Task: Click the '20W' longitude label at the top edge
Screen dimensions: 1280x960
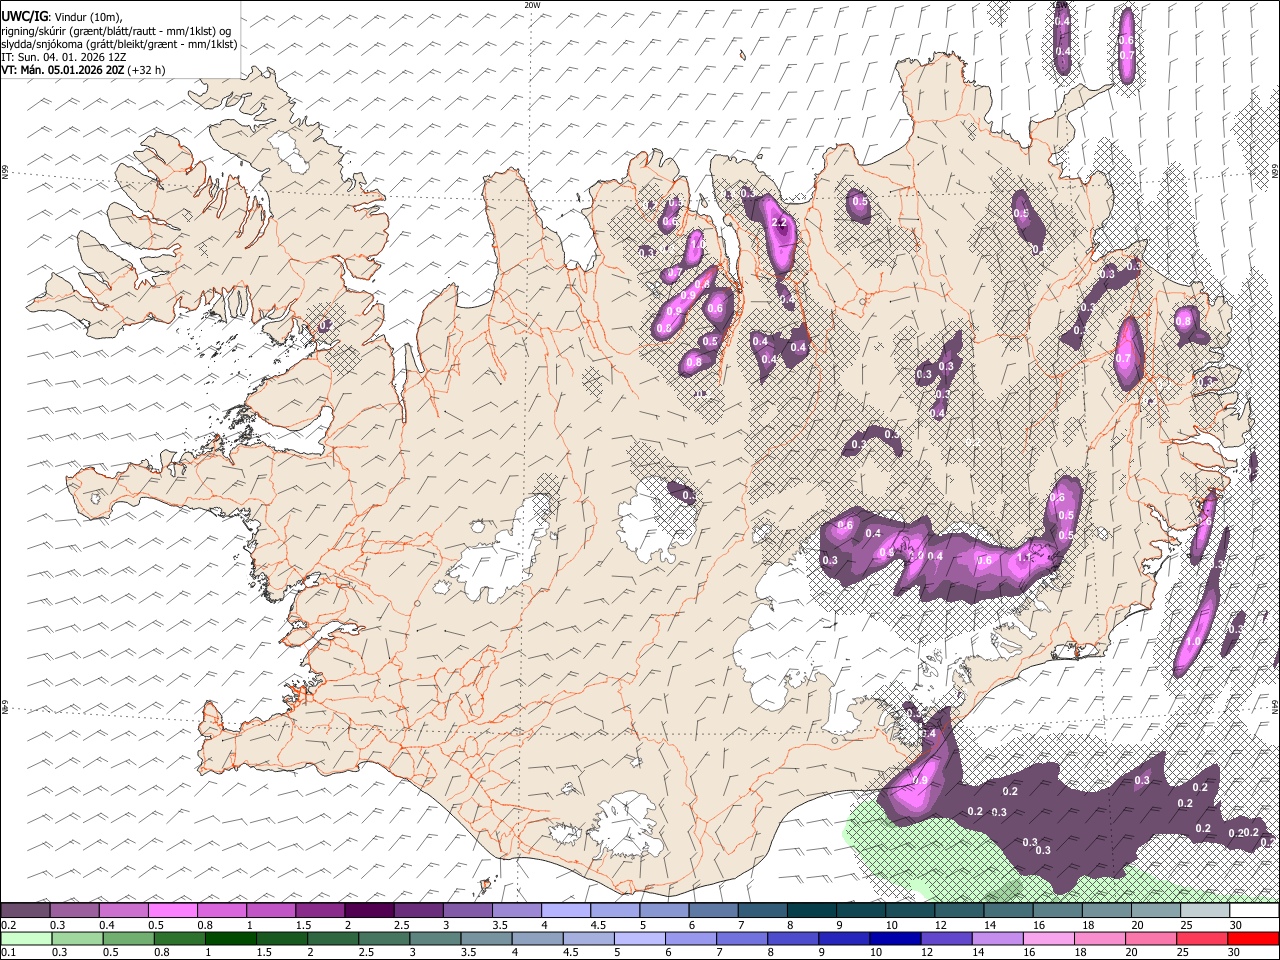Action: (x=532, y=5)
